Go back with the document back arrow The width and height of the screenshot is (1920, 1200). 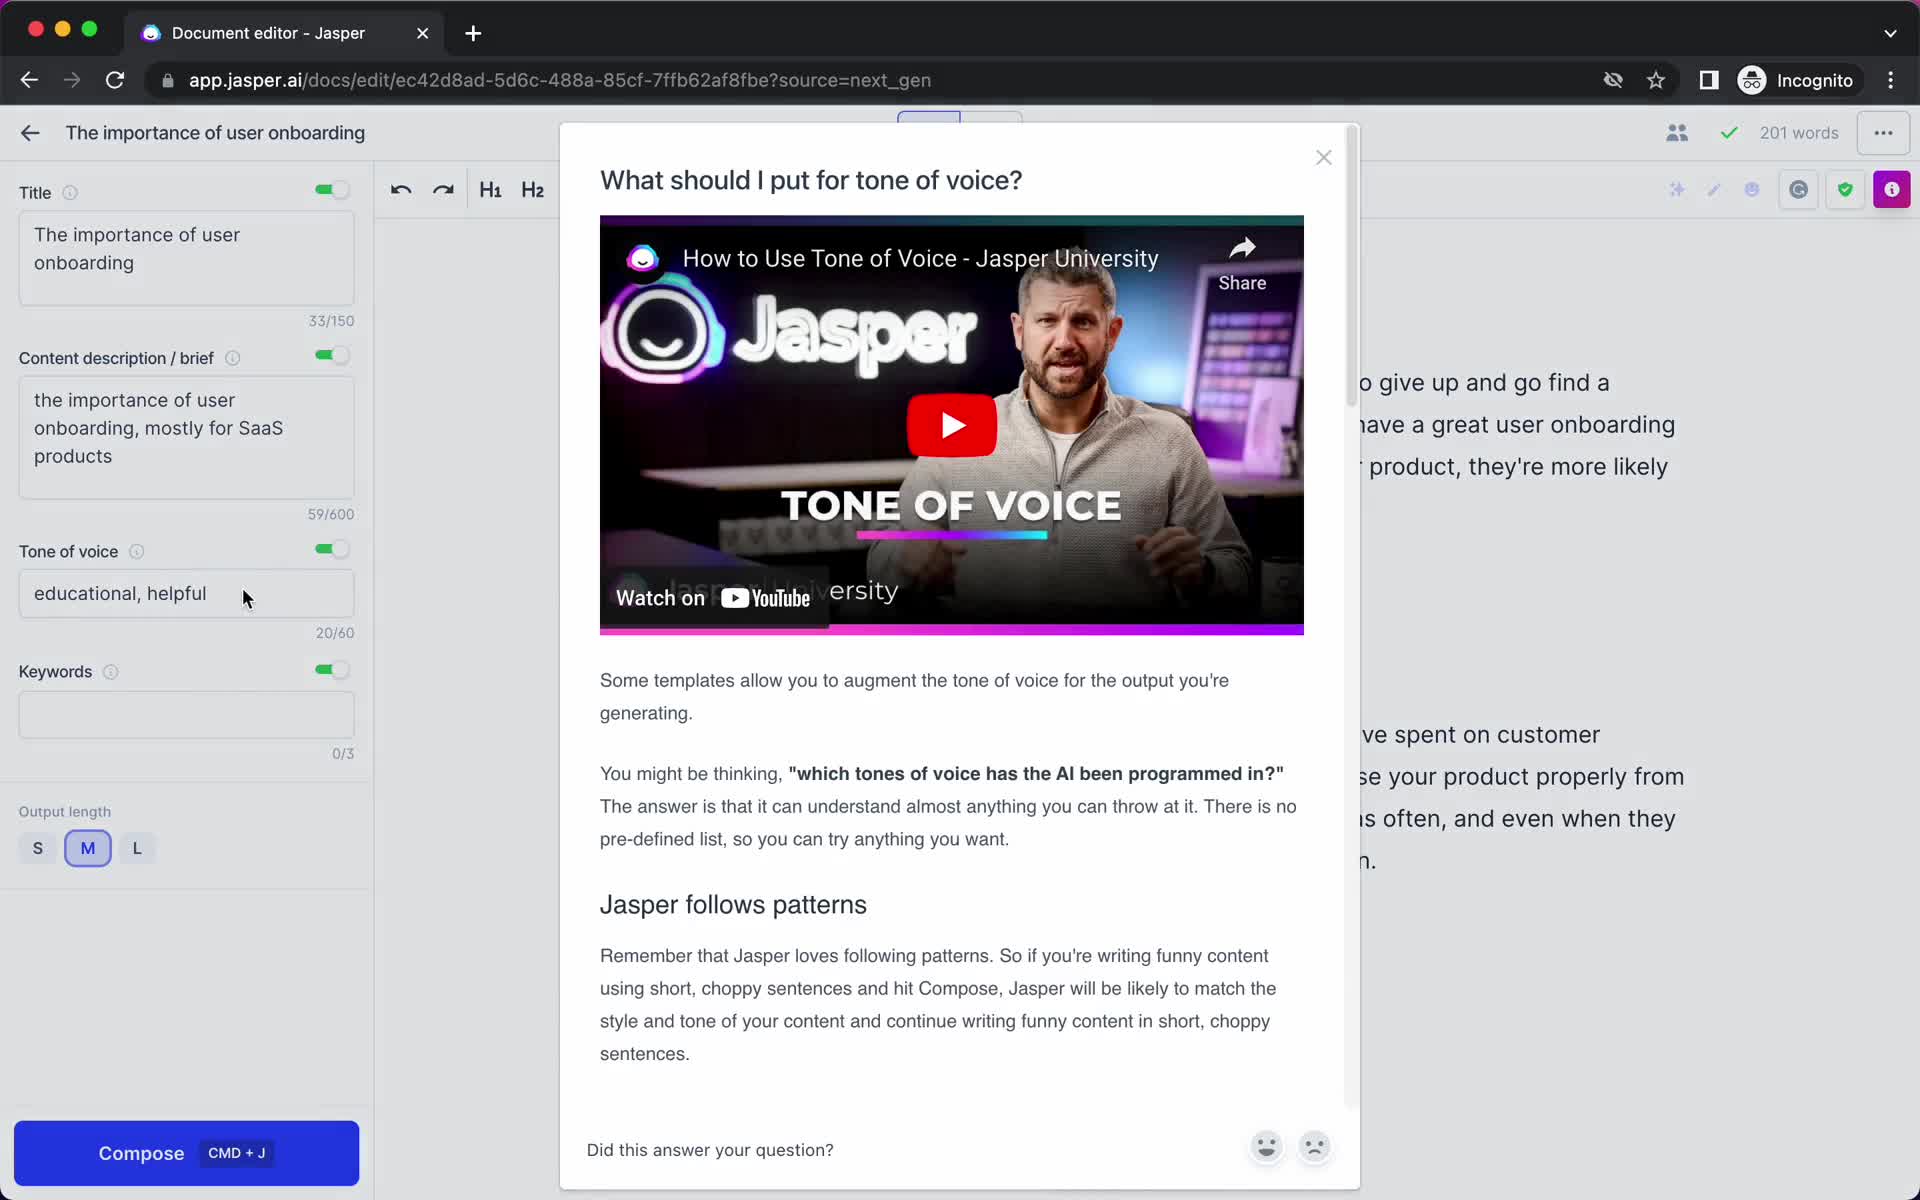pyautogui.click(x=30, y=133)
